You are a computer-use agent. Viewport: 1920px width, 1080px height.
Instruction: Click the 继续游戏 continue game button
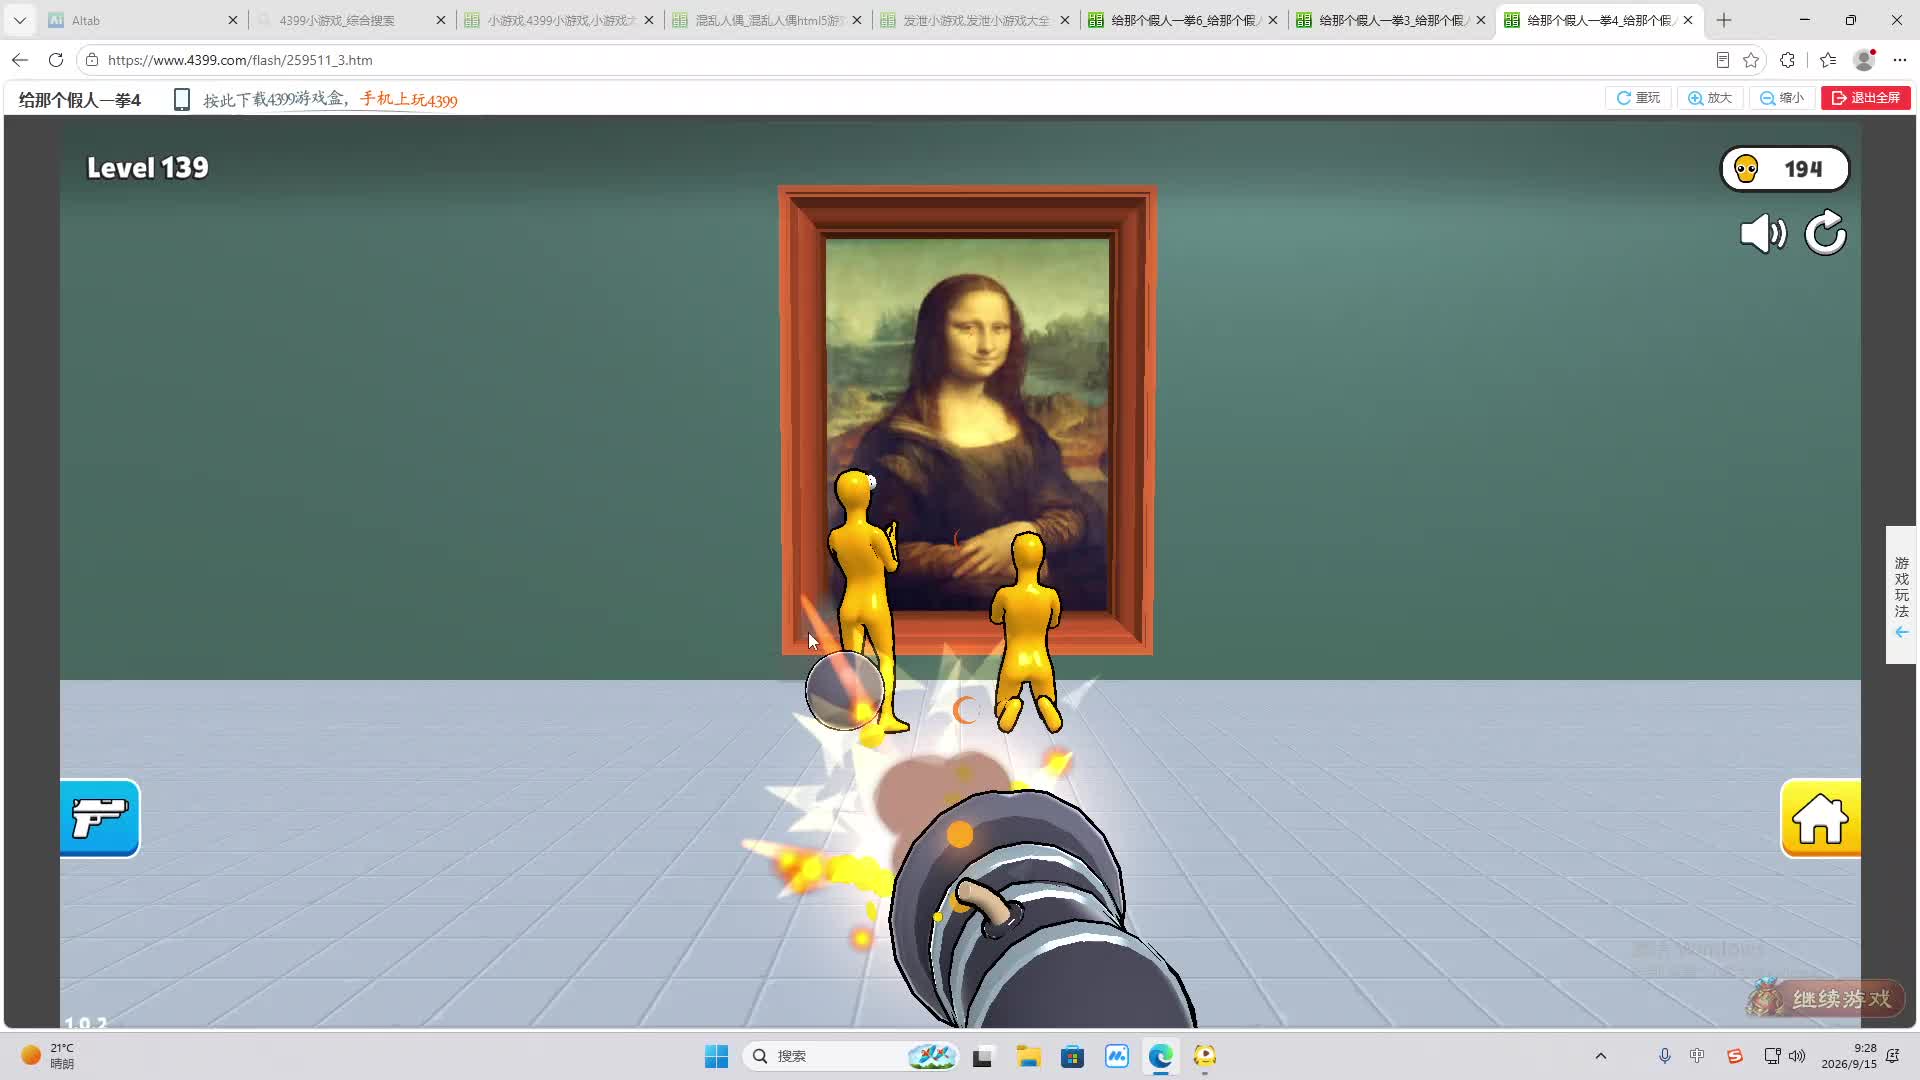1825,998
